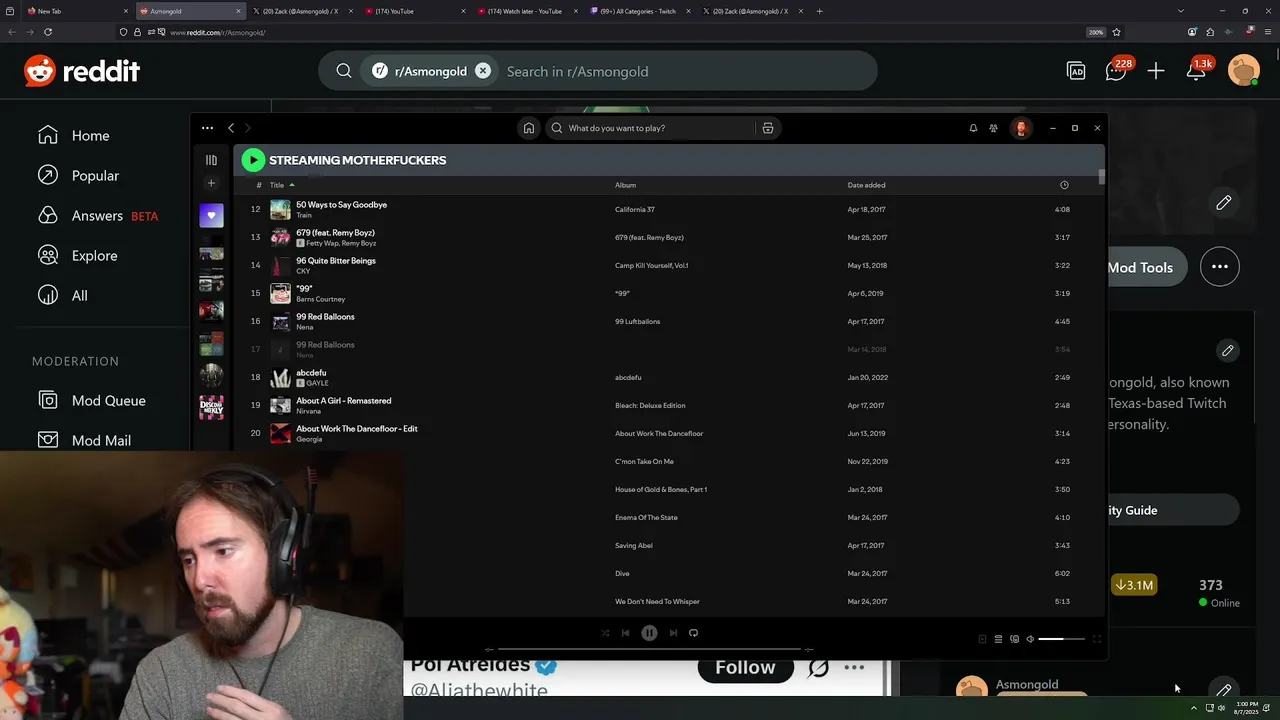Screen dimensions: 1280x720
Task: Click the Reddit logo
Action: [82, 71]
